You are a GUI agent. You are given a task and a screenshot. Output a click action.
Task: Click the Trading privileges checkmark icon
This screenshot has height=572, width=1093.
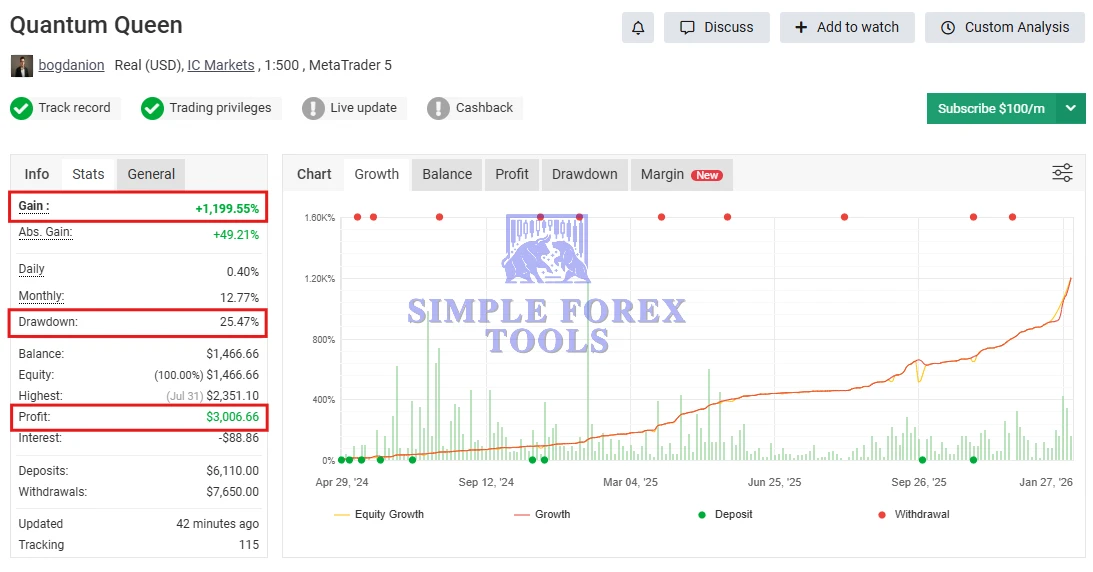coord(152,108)
